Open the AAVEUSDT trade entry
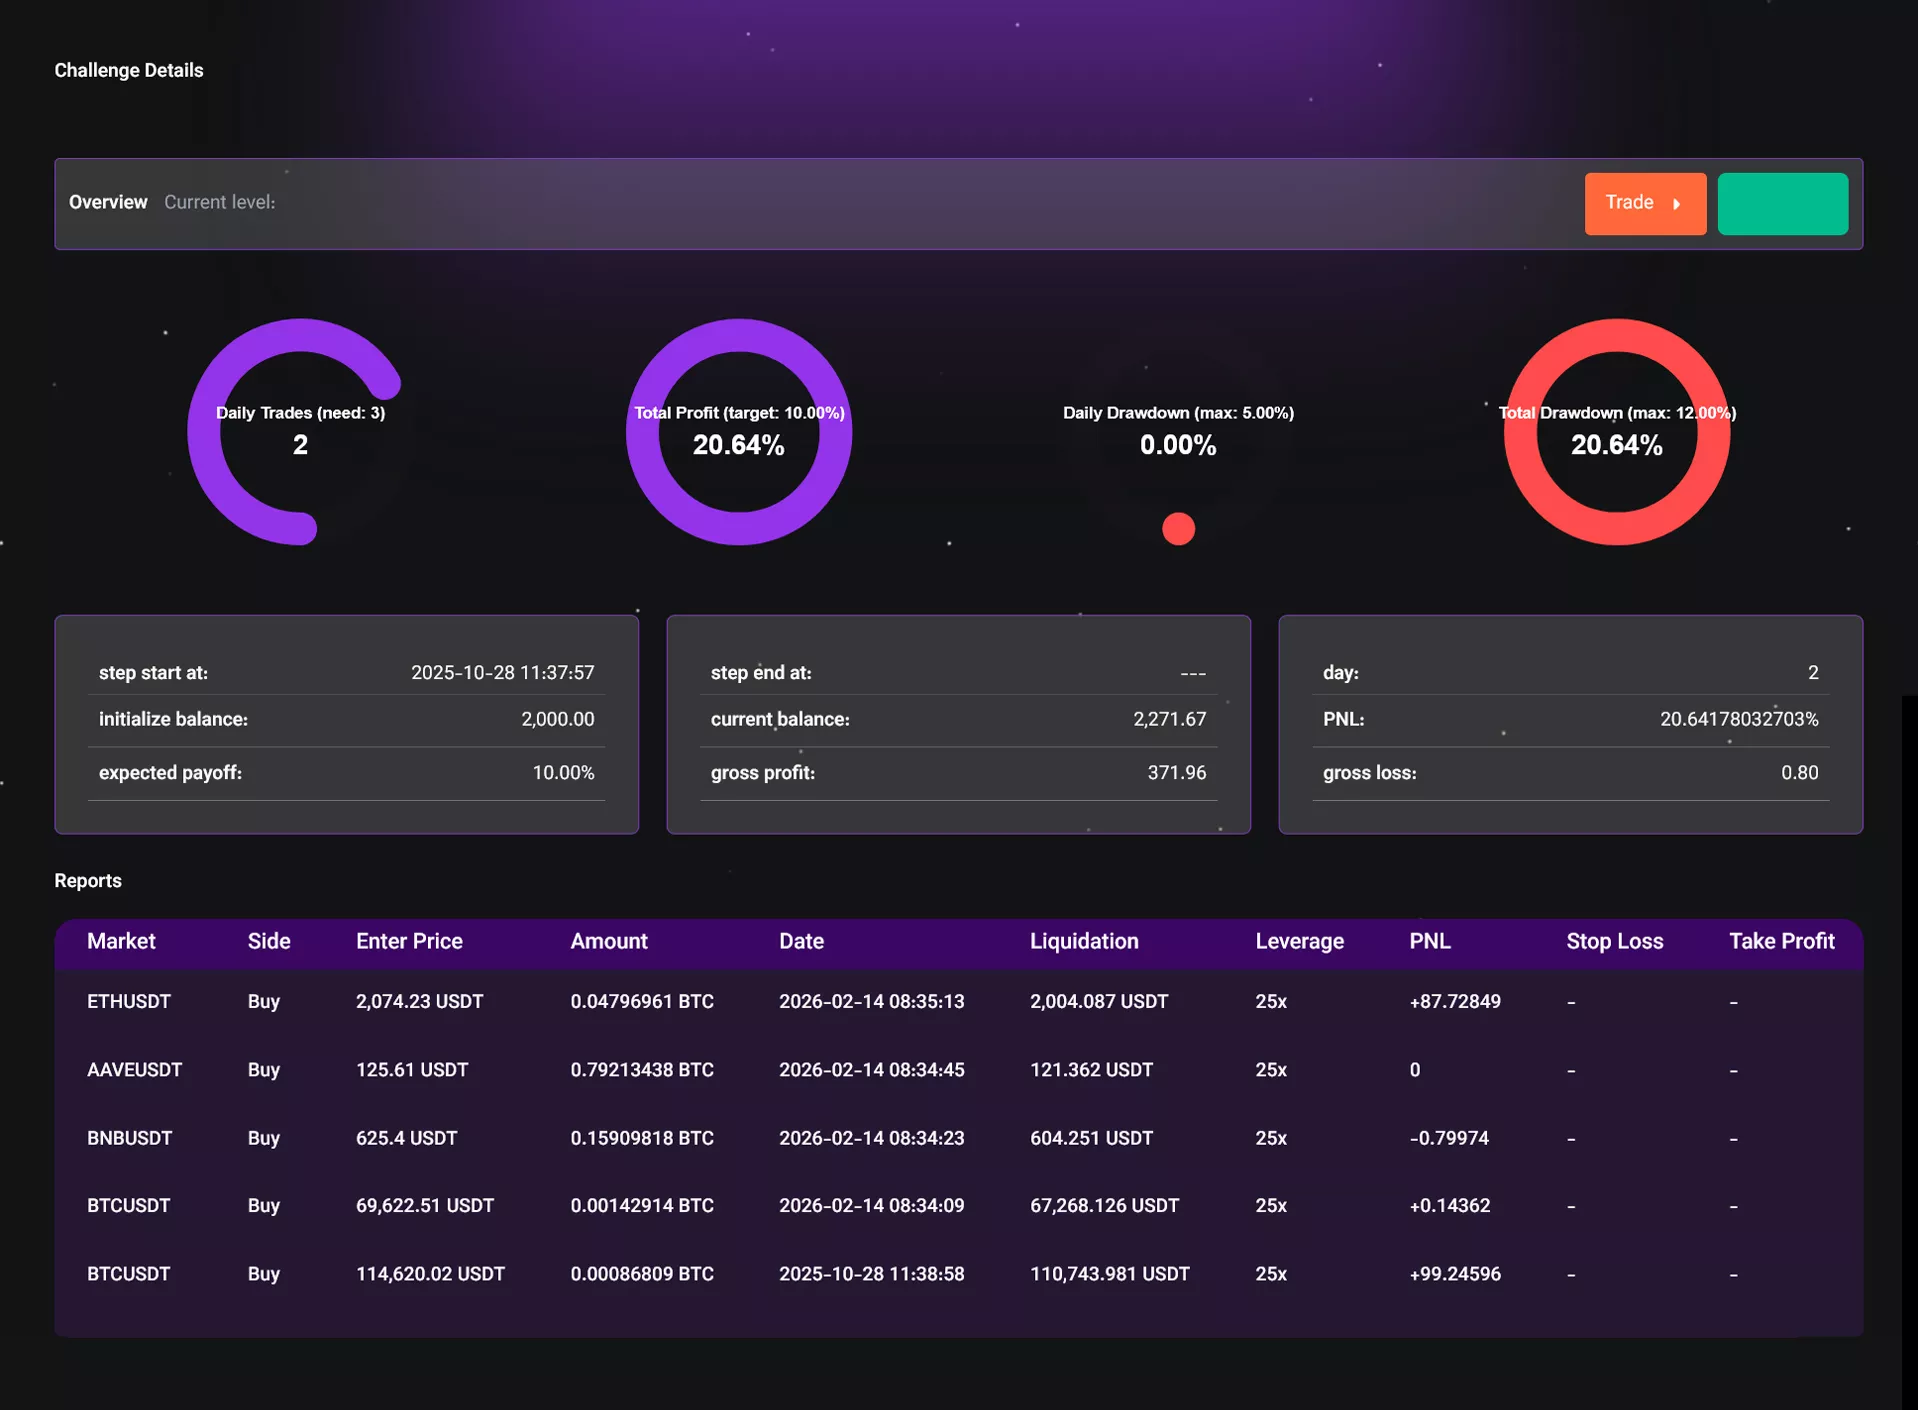 (x=134, y=1070)
